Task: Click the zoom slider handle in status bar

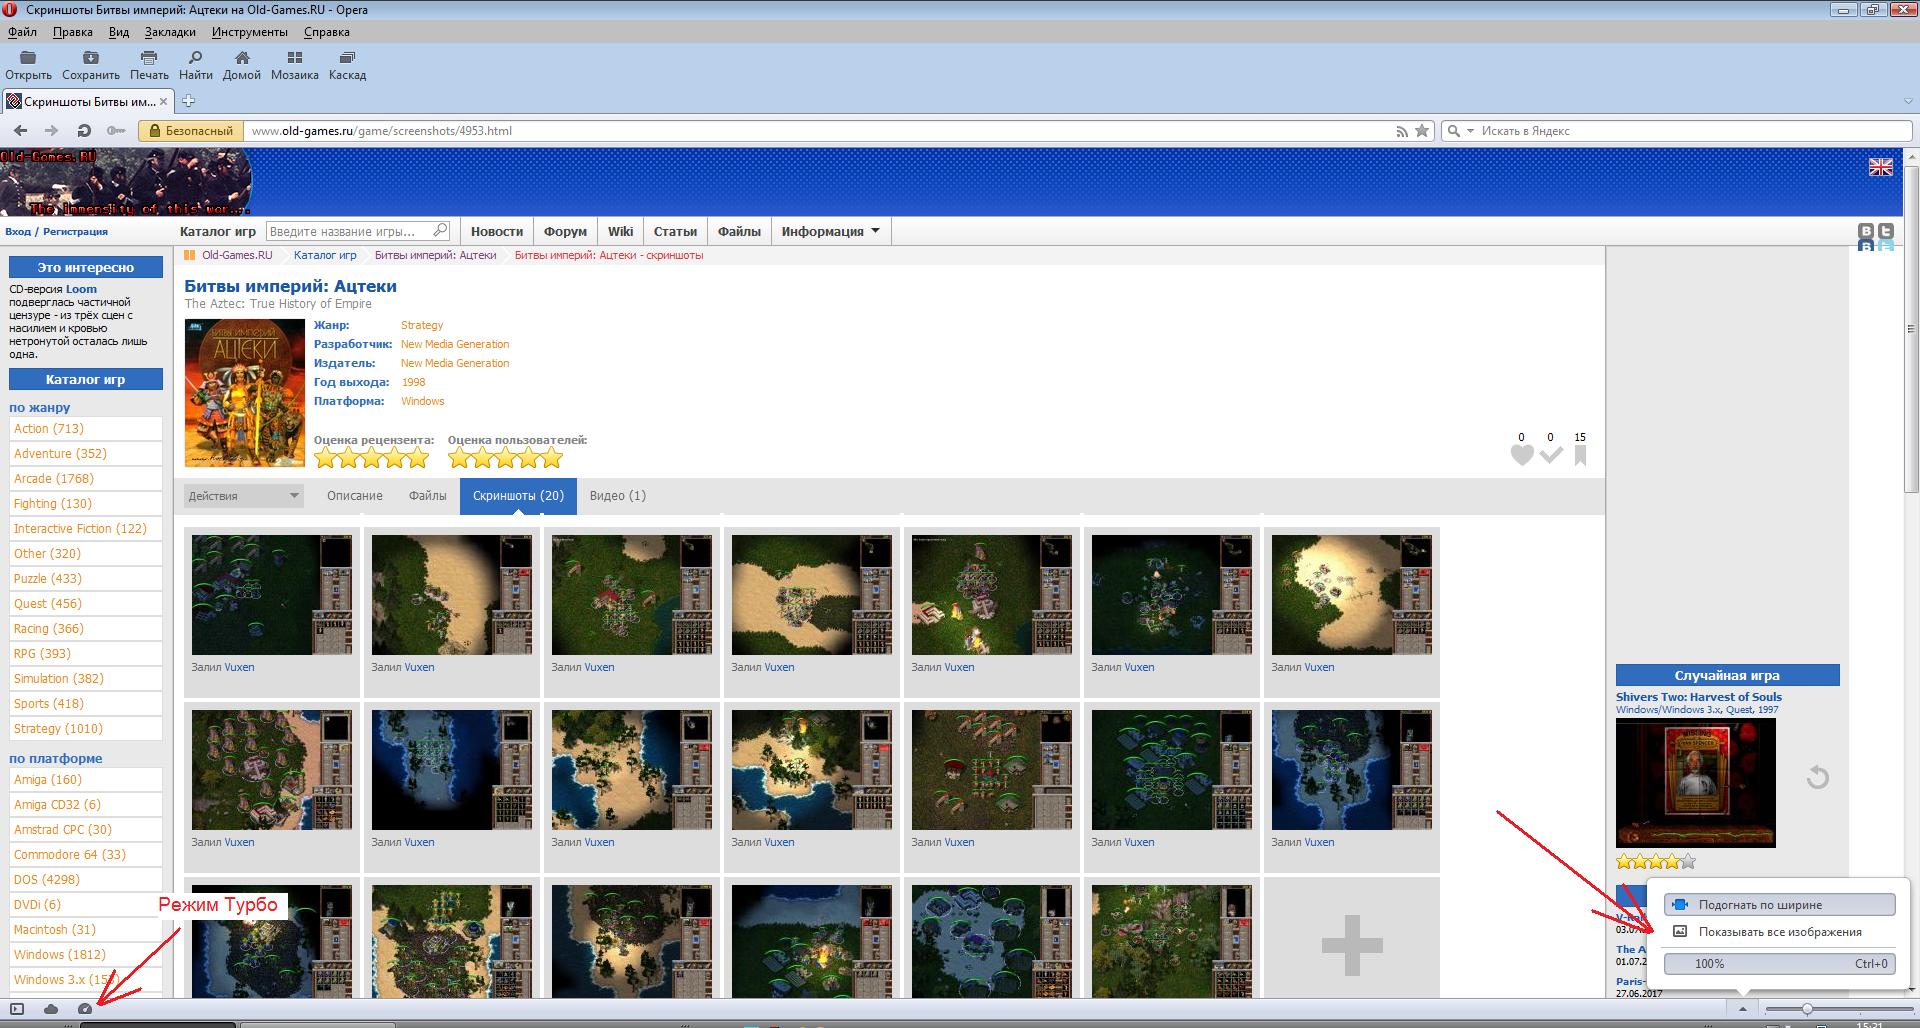Action: coord(1806,1009)
